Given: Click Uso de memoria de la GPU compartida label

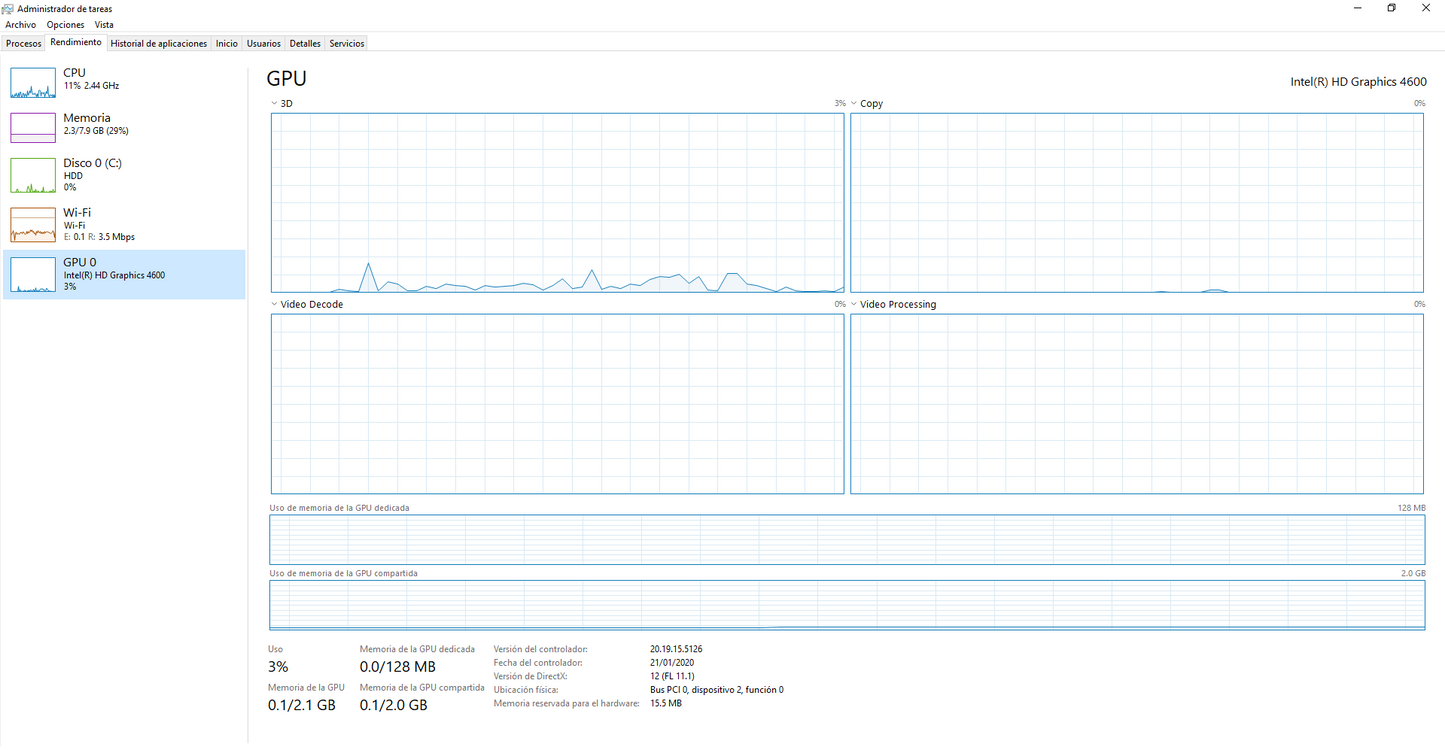Looking at the screenshot, I should (x=343, y=574).
